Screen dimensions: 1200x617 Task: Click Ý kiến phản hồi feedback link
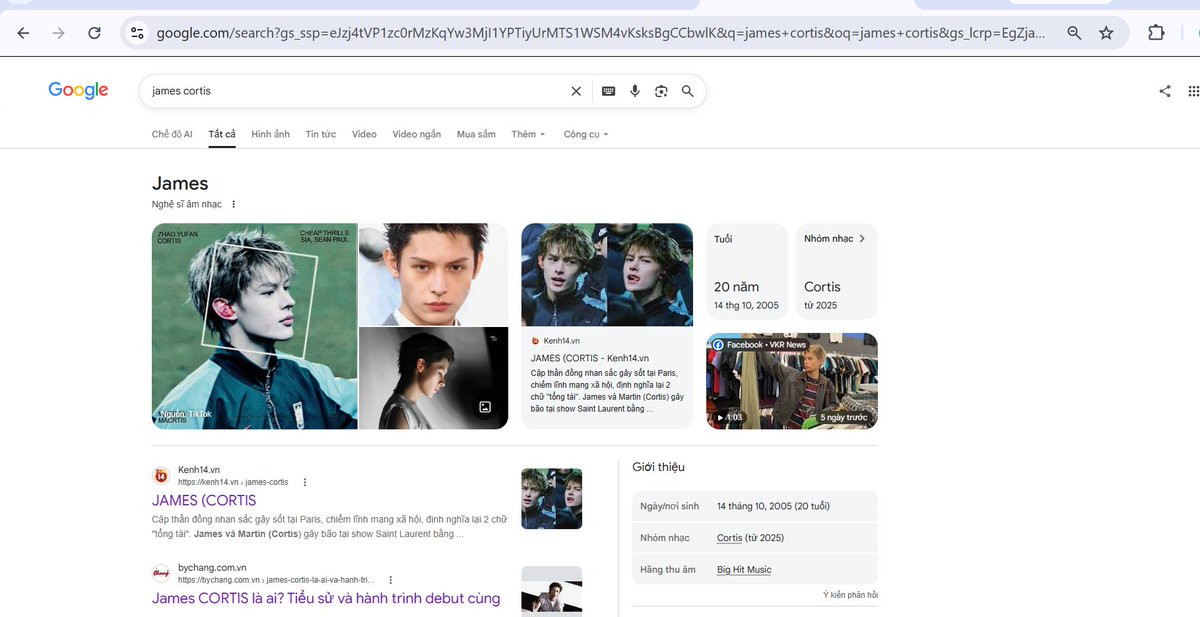[x=850, y=595]
